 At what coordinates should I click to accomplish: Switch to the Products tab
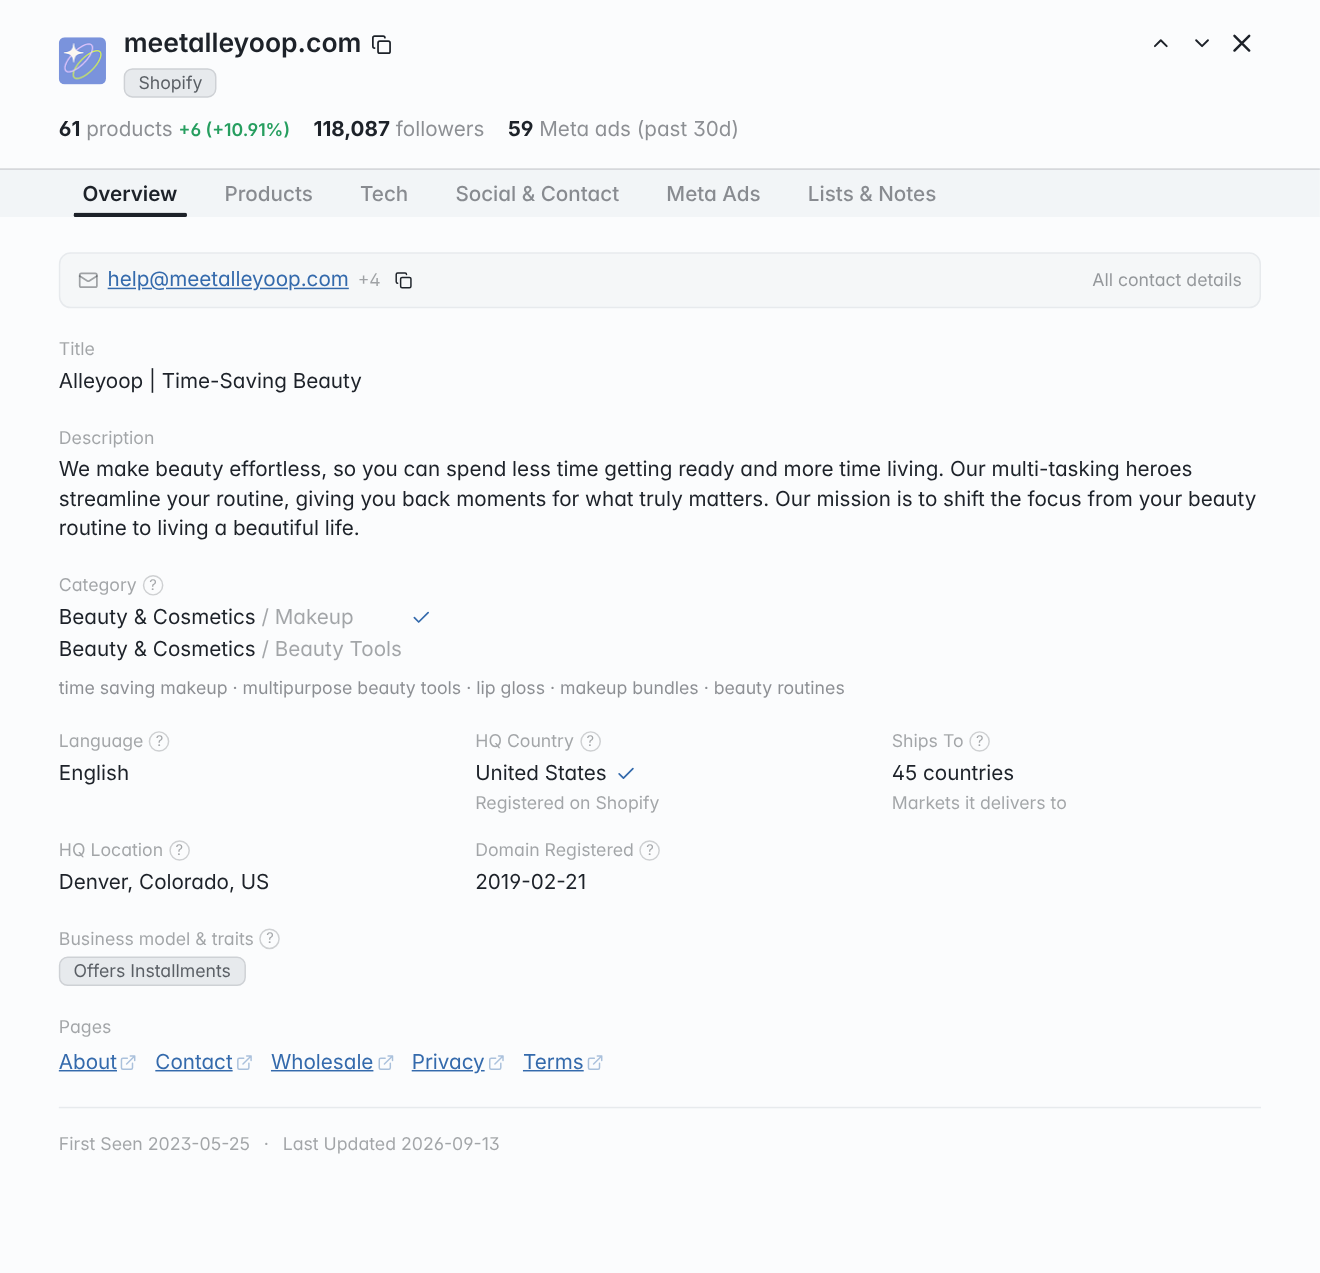[268, 194]
